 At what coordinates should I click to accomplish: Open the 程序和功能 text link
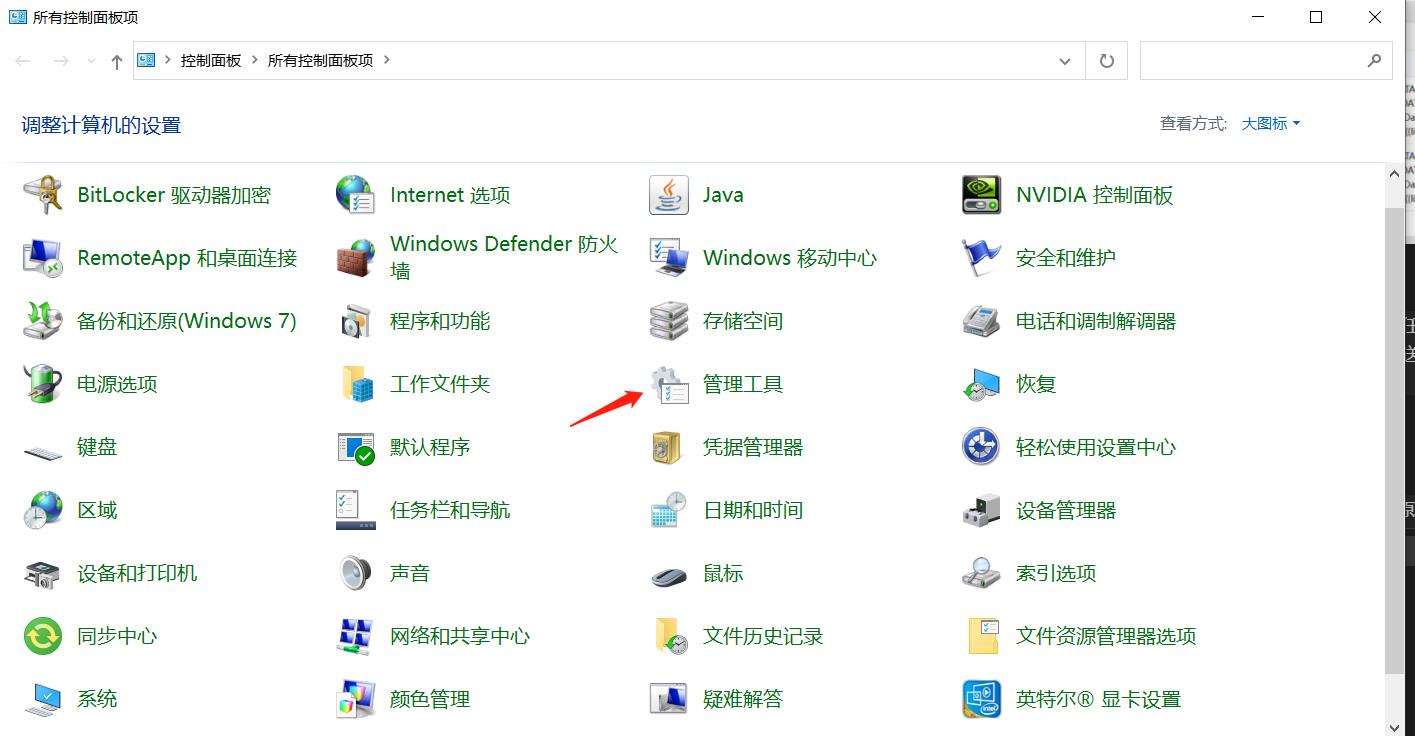click(440, 321)
